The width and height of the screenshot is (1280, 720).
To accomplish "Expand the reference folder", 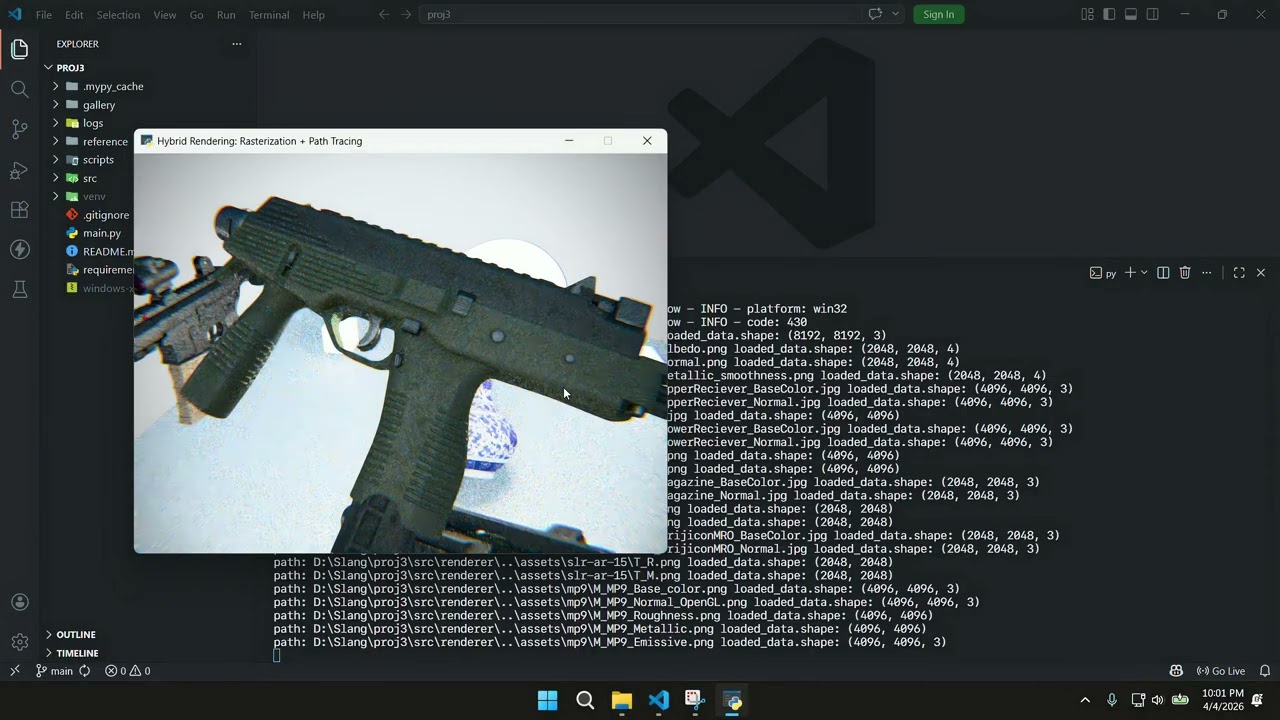I will [x=88, y=141].
